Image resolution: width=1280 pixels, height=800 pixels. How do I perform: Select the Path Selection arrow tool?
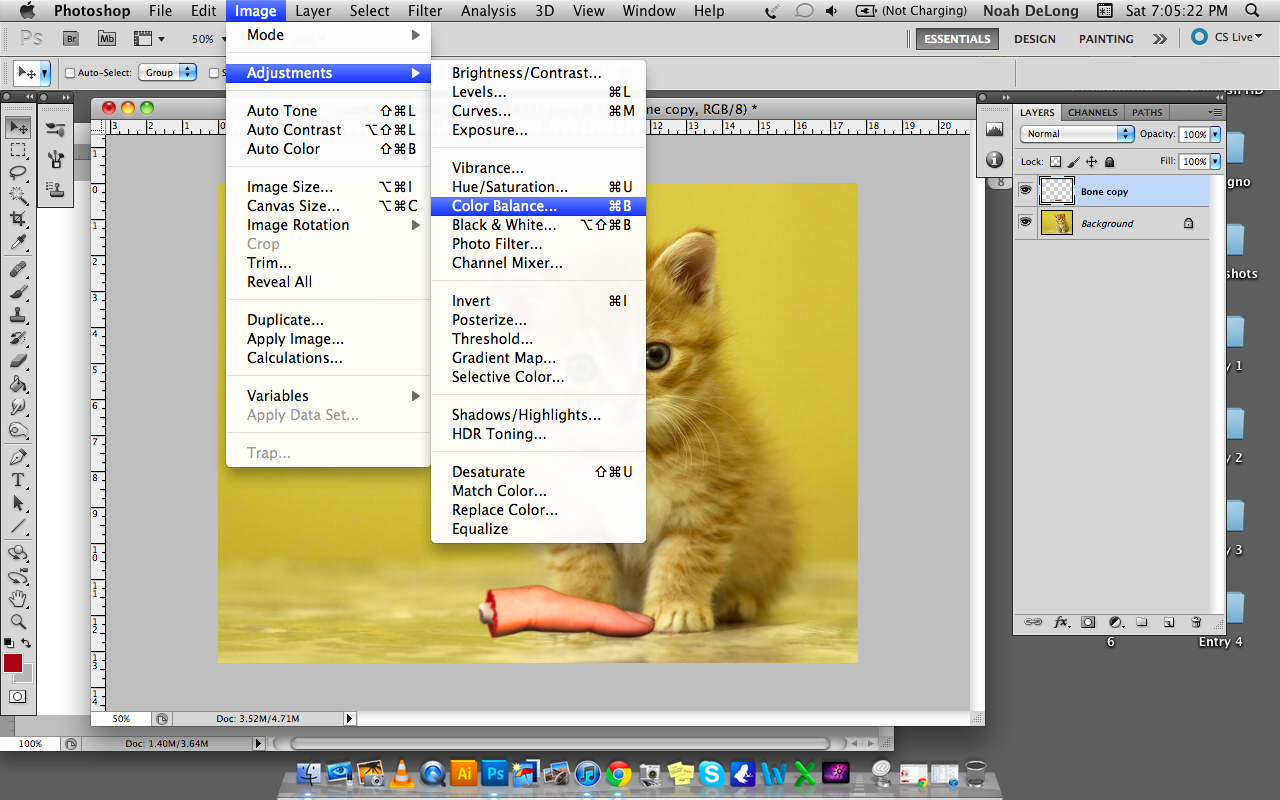tap(18, 504)
